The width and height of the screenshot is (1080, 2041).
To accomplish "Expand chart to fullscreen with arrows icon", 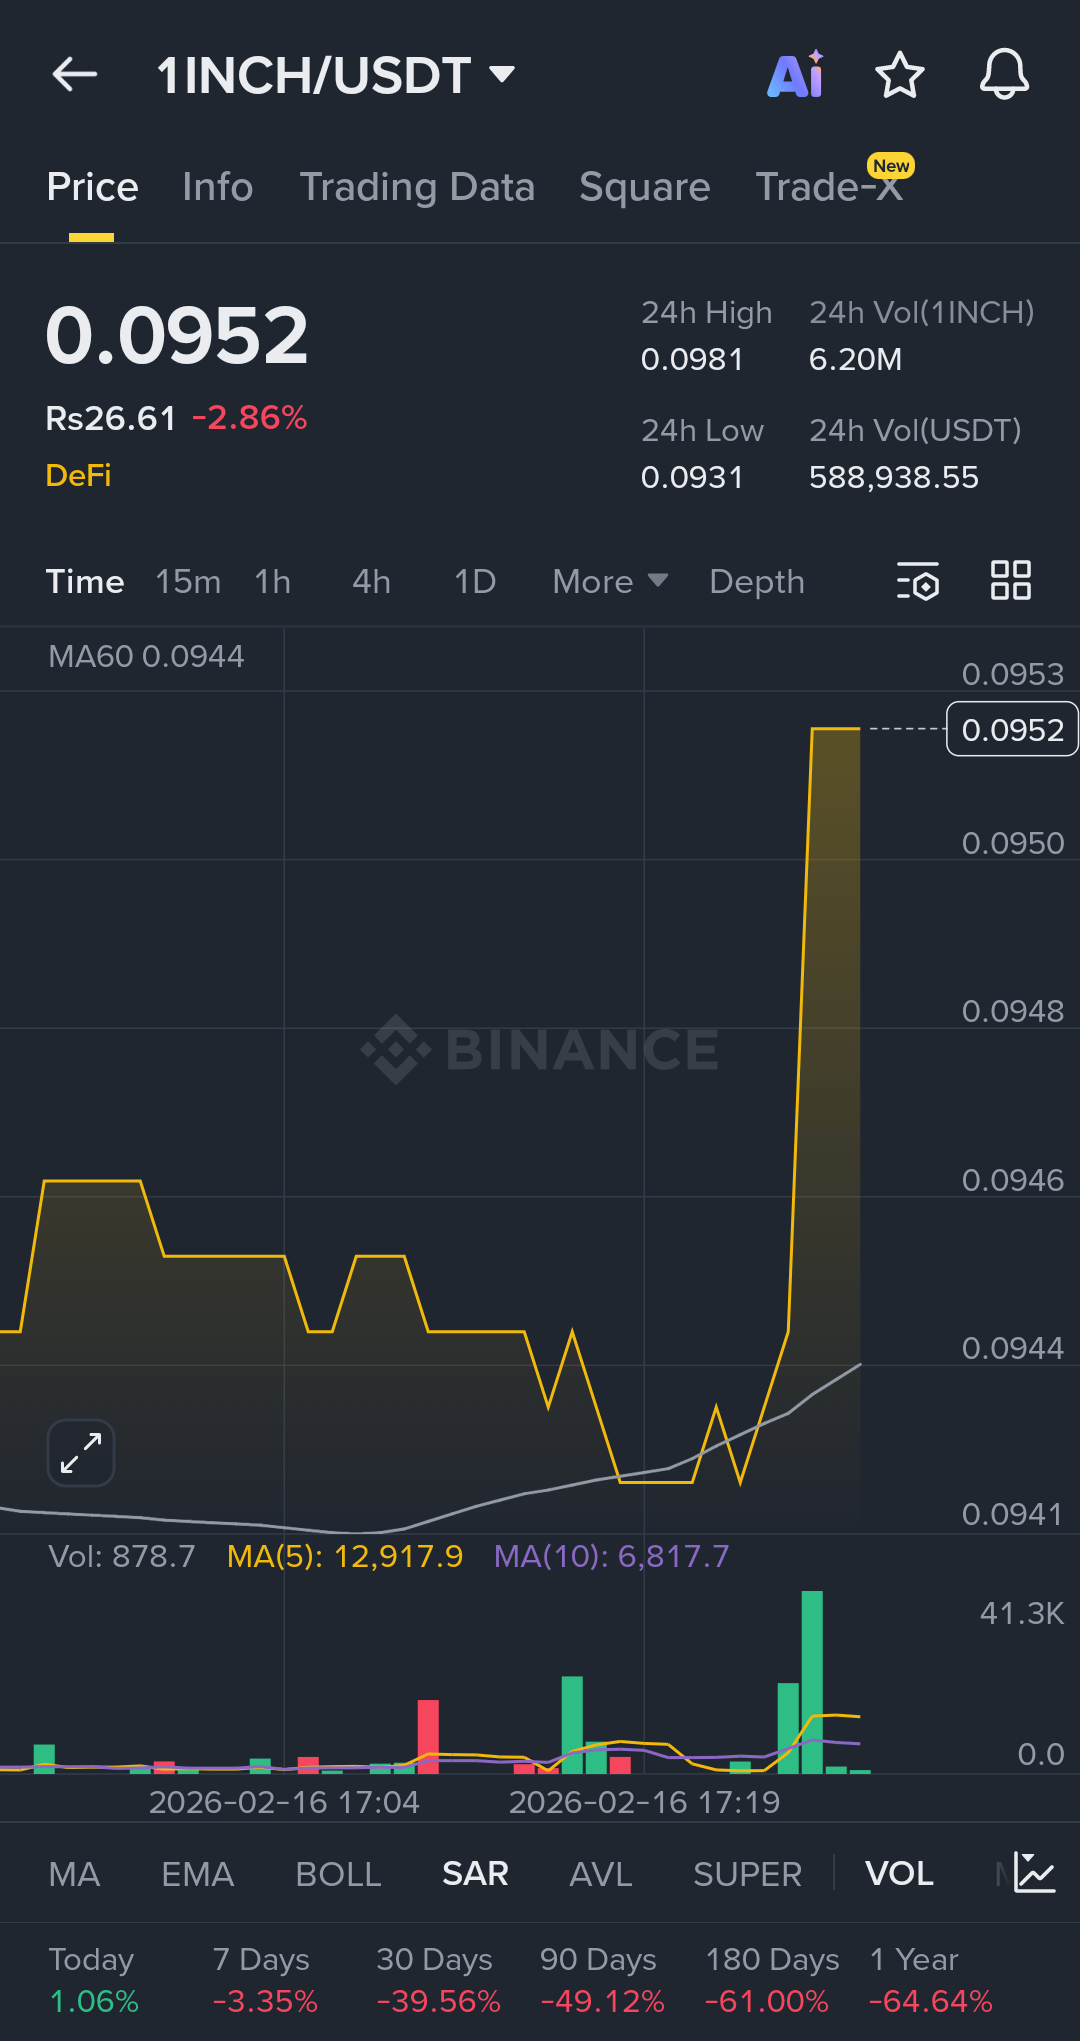I will click(81, 1453).
